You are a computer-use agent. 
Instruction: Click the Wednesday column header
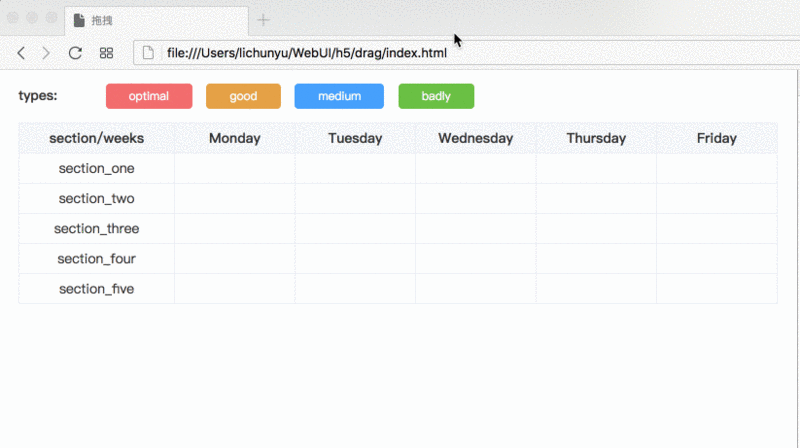tap(475, 138)
